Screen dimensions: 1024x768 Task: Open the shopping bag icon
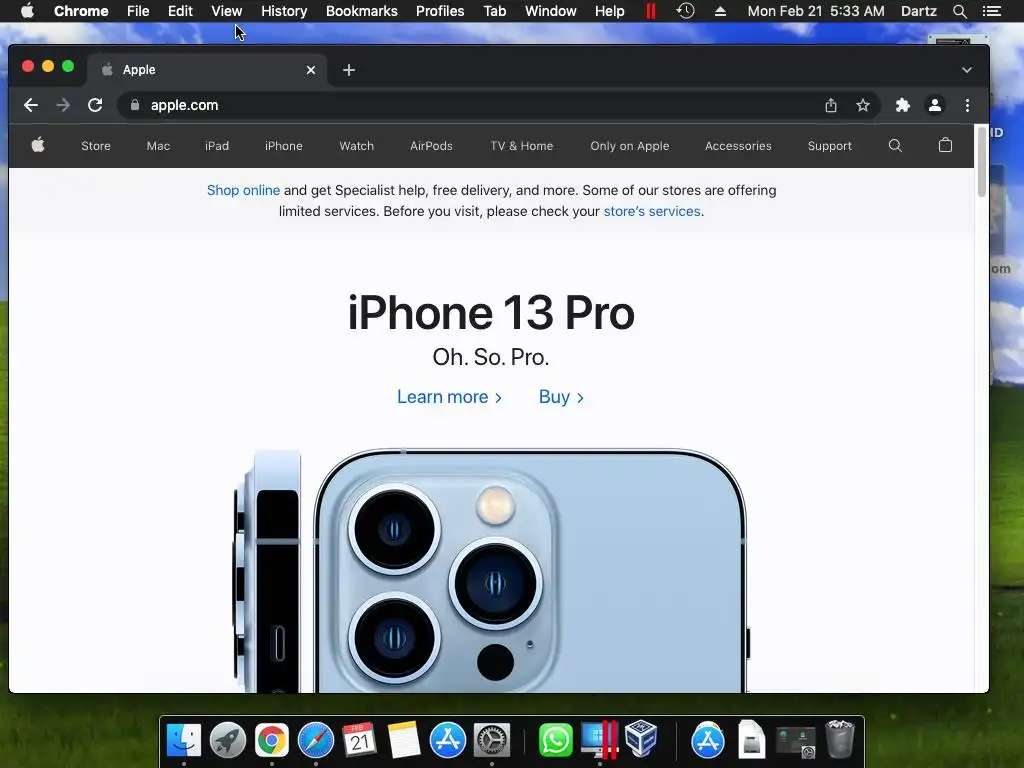[945, 145]
